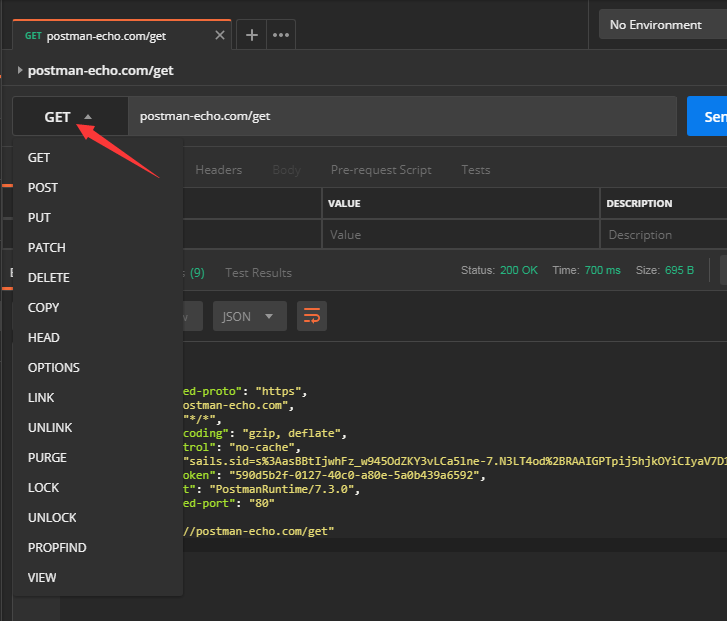
Task: Click the "PostmanRuntime/7.3.0" response value
Action: [x=281, y=489]
